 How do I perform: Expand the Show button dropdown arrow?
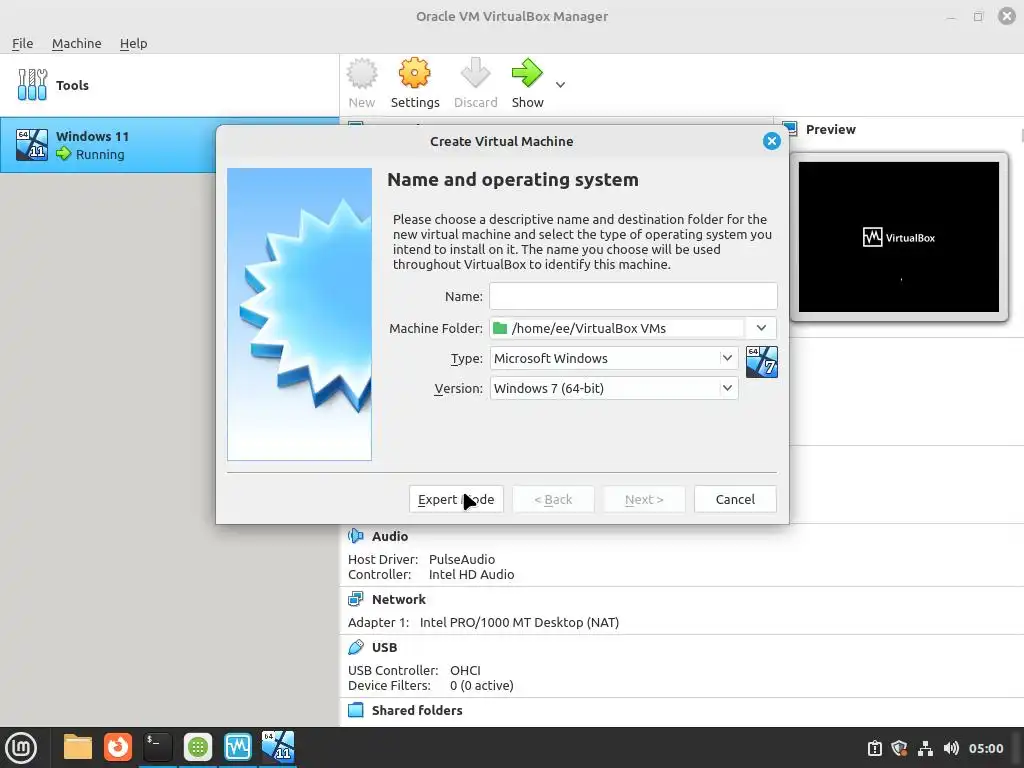560,85
